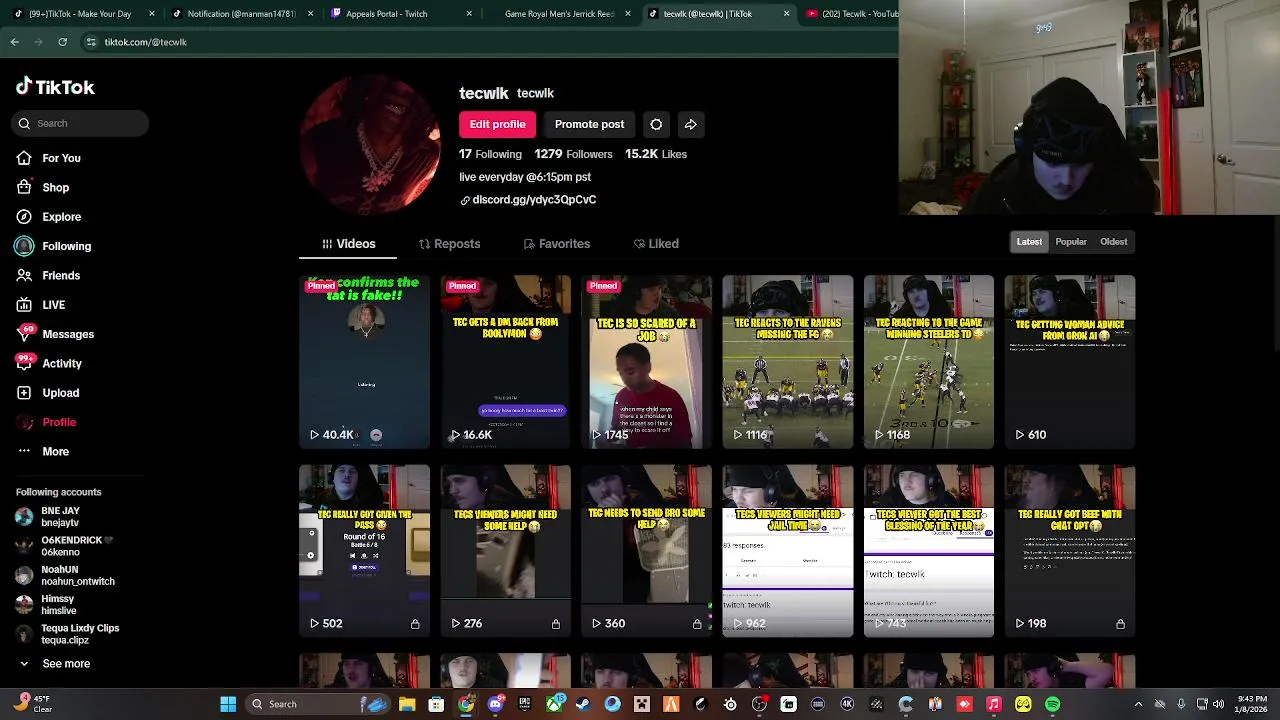
Task: Click the share profile arrow icon
Action: coord(690,124)
